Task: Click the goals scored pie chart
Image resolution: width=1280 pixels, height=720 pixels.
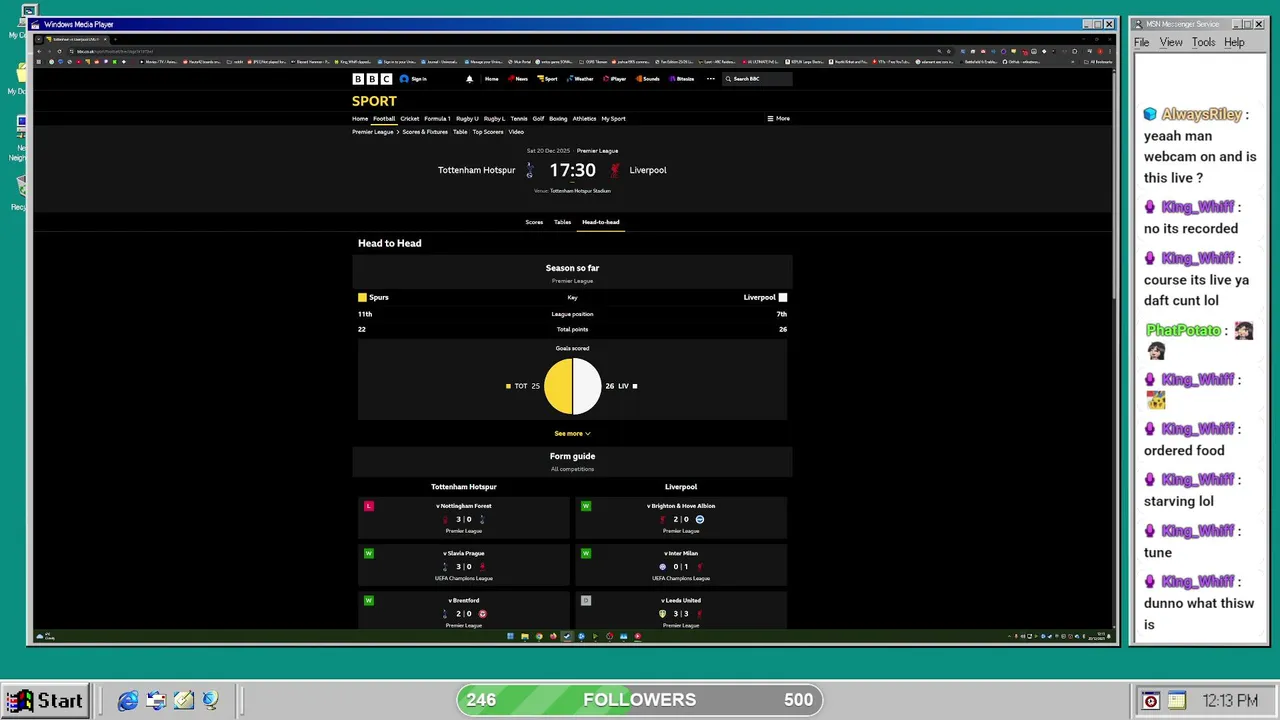Action: pos(573,386)
